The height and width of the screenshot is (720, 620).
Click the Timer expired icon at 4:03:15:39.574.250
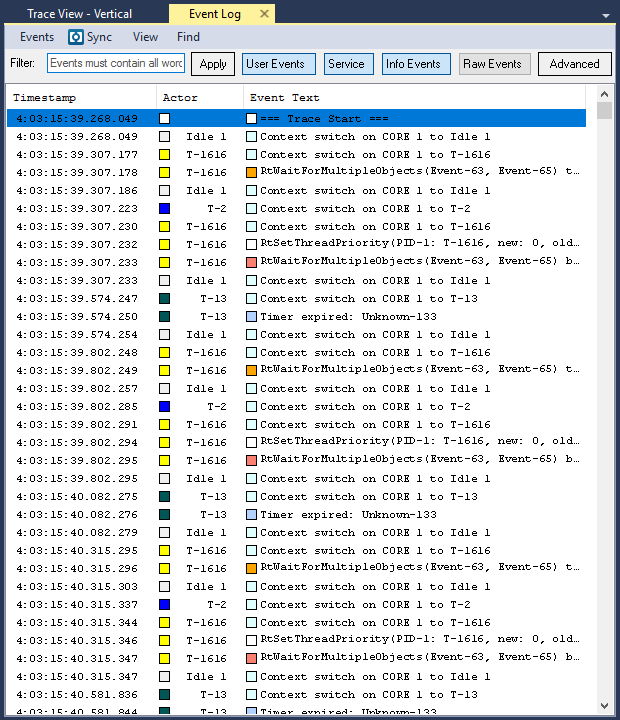coord(252,317)
